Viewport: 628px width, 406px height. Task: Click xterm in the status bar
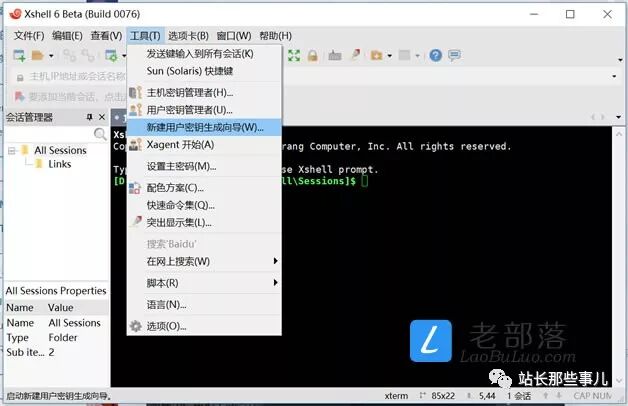coord(396,396)
